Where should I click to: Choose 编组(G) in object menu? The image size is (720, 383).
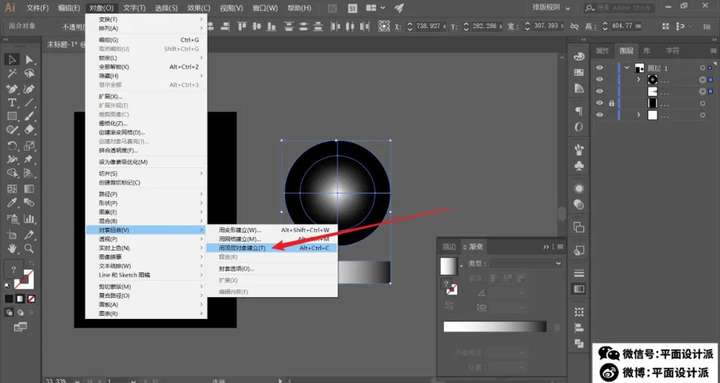pyautogui.click(x=146, y=40)
